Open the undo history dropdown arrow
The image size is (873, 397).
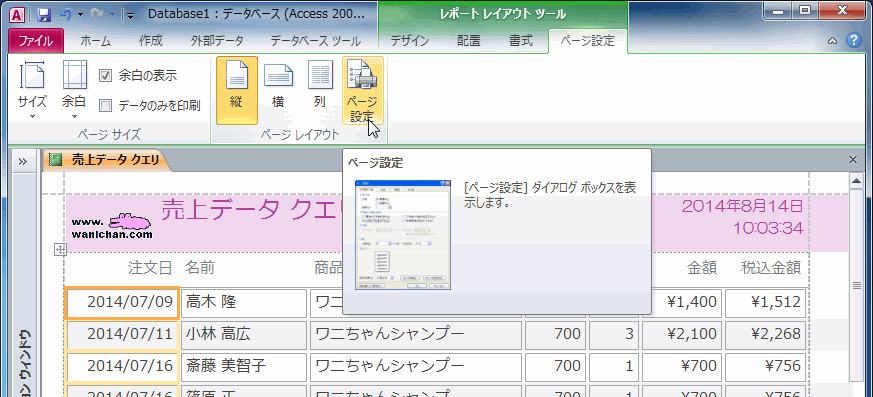(80, 15)
